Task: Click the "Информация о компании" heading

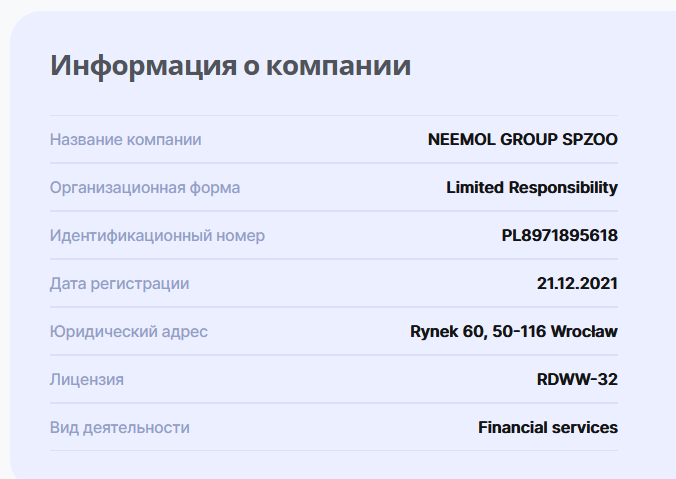Action: coord(230,67)
